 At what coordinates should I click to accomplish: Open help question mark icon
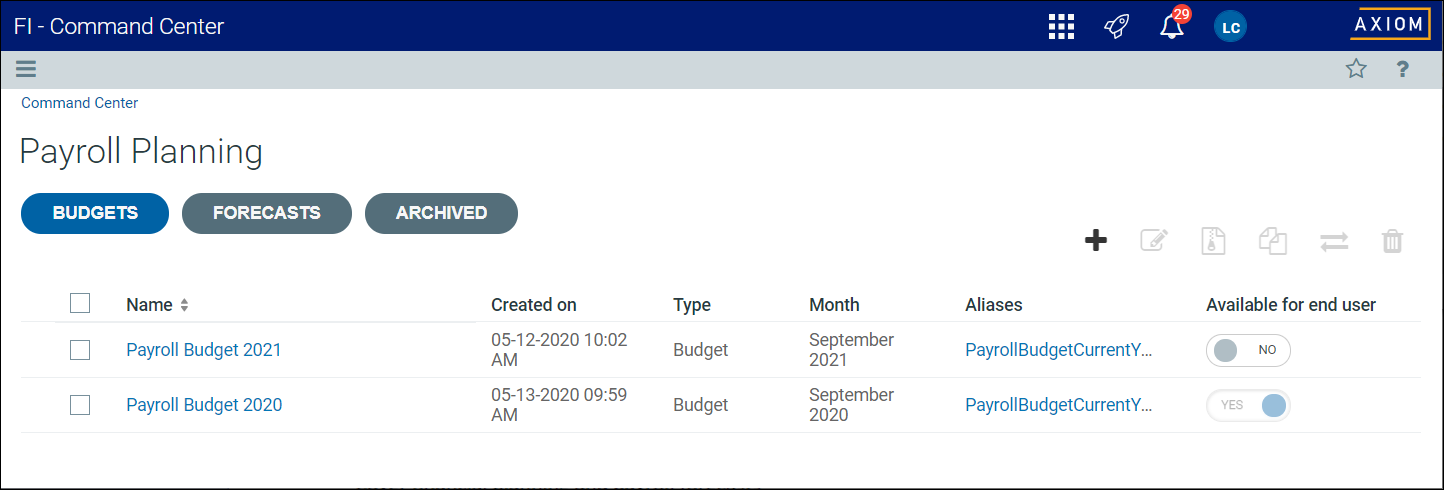(1403, 69)
